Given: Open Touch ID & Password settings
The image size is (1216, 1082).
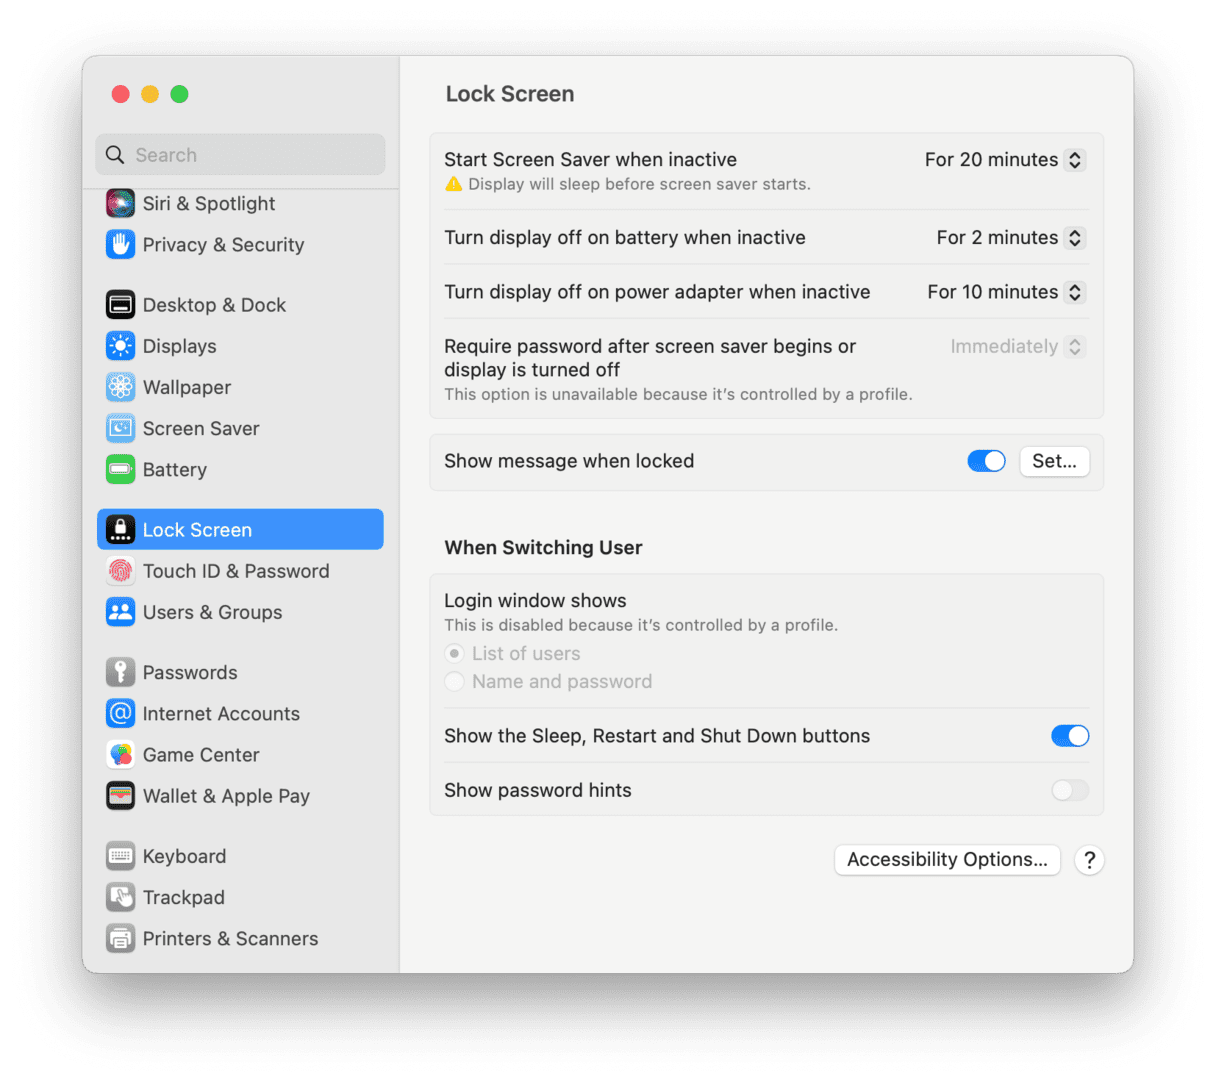Looking at the screenshot, I should 120,571.
